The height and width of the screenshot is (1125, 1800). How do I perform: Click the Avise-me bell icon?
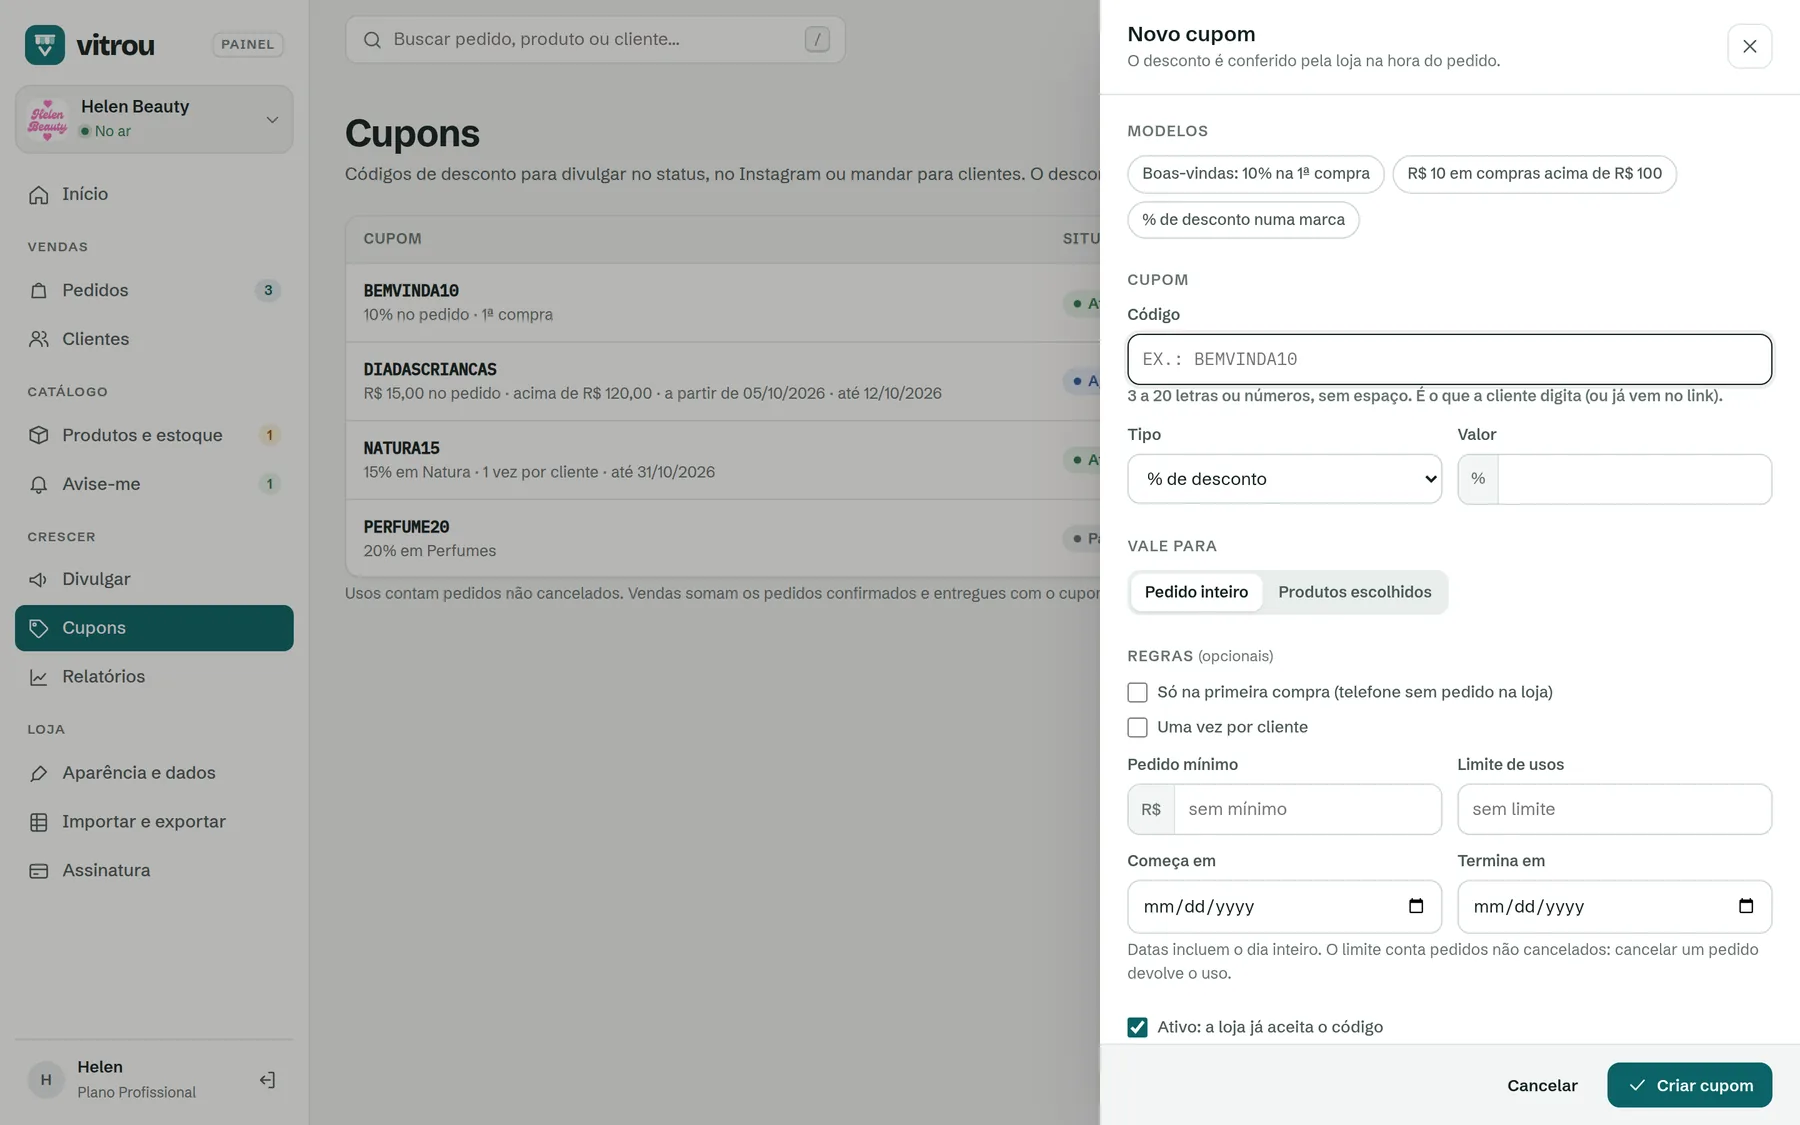pyautogui.click(x=39, y=484)
